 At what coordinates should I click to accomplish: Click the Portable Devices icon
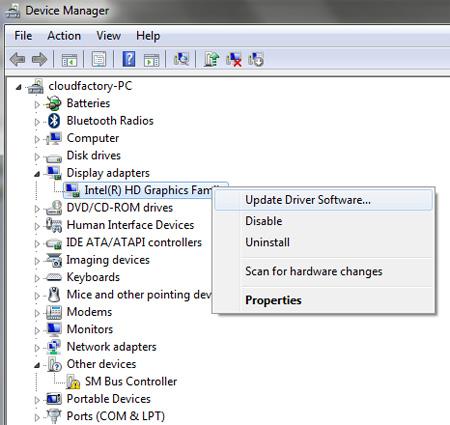[54, 399]
